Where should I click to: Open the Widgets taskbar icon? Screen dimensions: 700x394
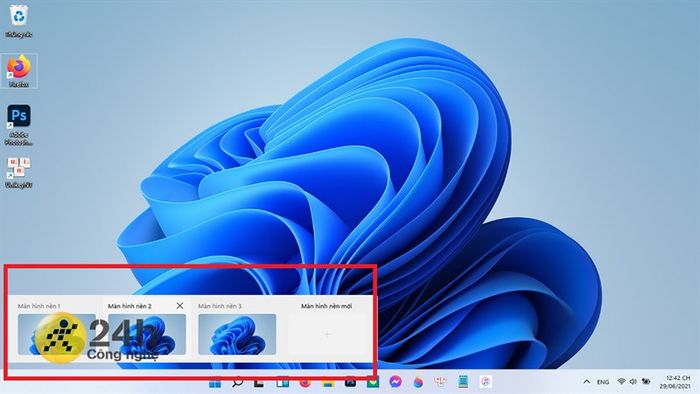(x=282, y=382)
